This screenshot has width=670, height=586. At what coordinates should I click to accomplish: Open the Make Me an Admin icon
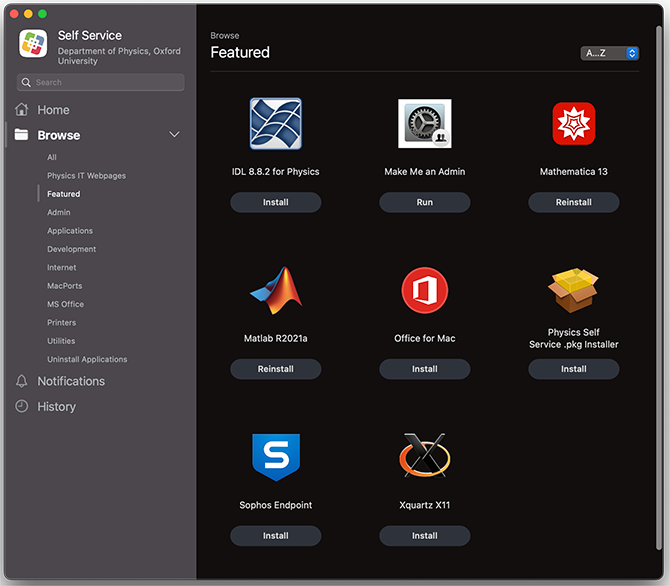coord(424,124)
